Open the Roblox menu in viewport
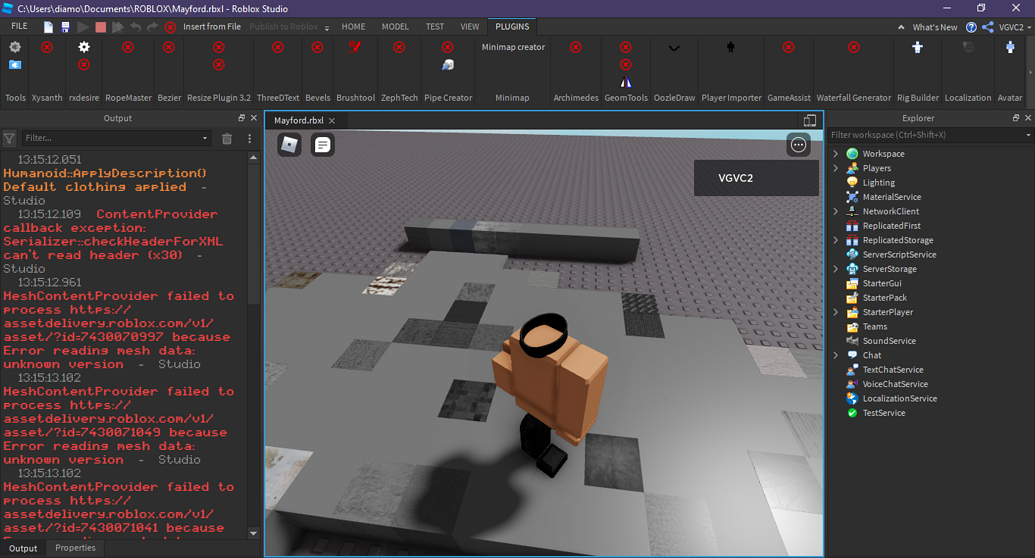 click(x=289, y=145)
